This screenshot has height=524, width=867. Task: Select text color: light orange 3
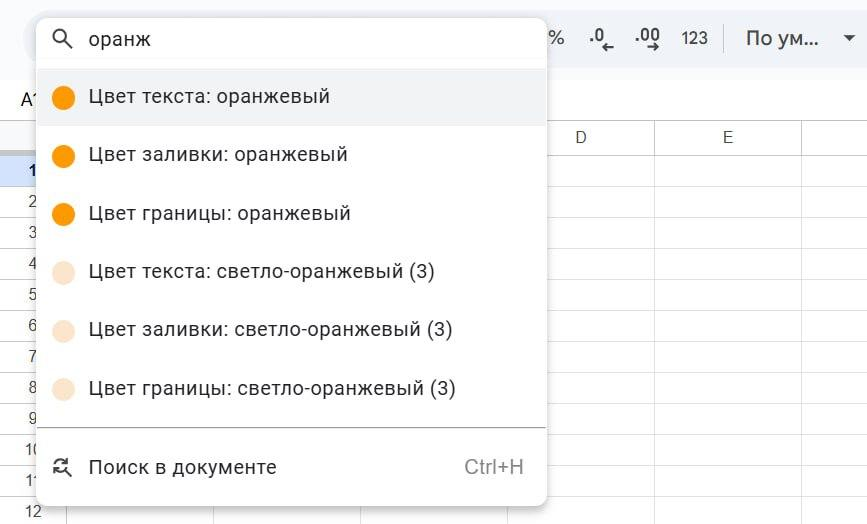[261, 271]
